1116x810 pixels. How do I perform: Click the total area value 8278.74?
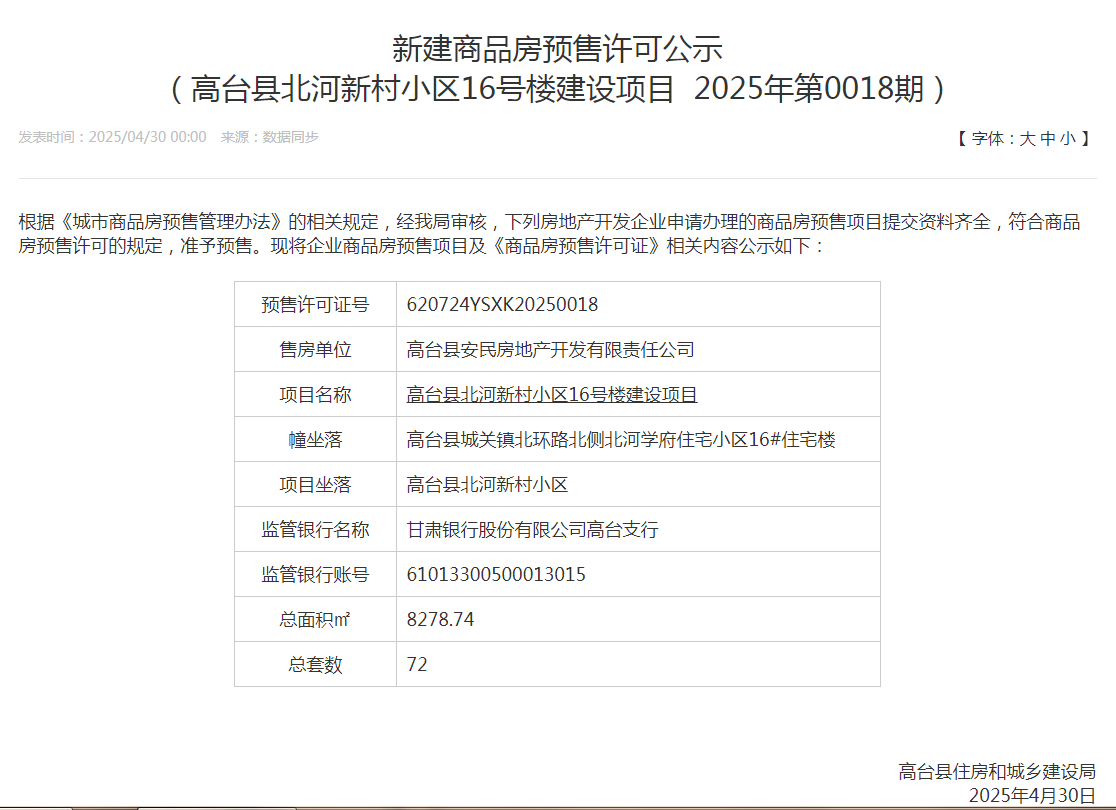[x=440, y=620]
